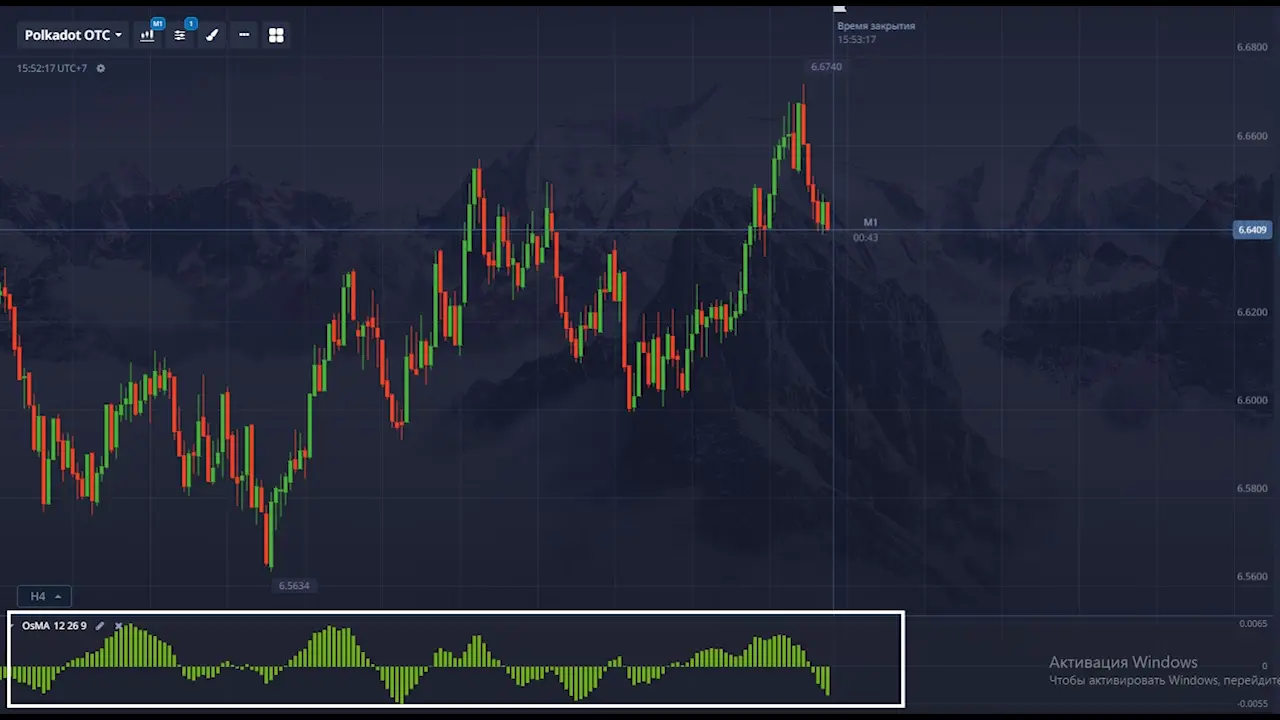The image size is (1280, 720).
Task: Click the 6.6740 high price label
Action: [x=826, y=67]
